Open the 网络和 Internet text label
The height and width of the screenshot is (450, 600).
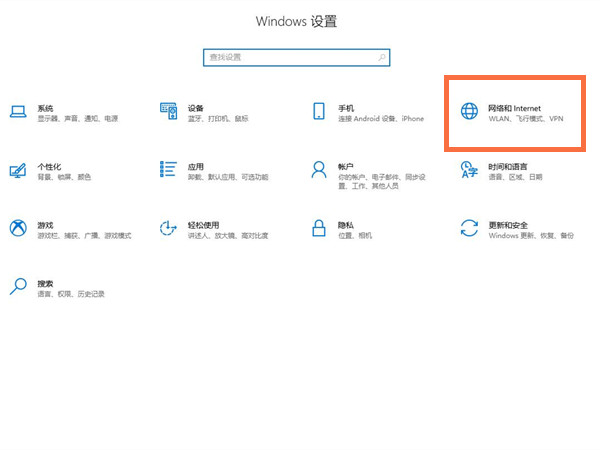[x=514, y=107]
